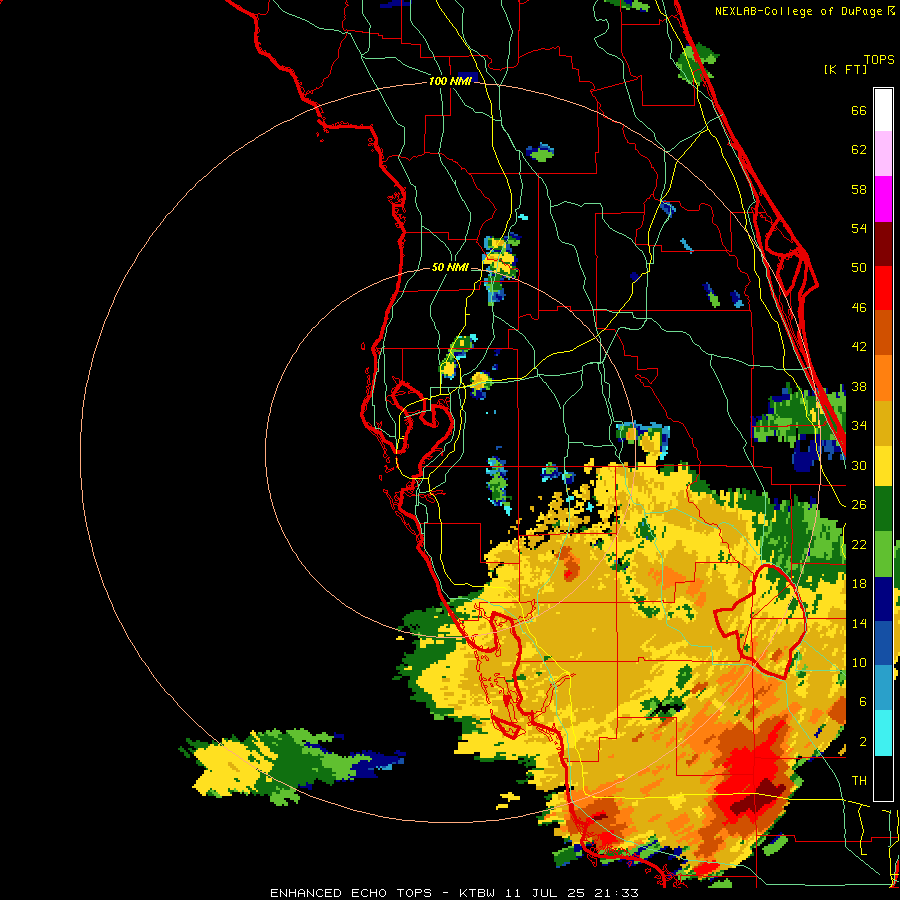The height and width of the screenshot is (900, 900).
Task: Select the dark green legend swatch
Action: (883, 509)
